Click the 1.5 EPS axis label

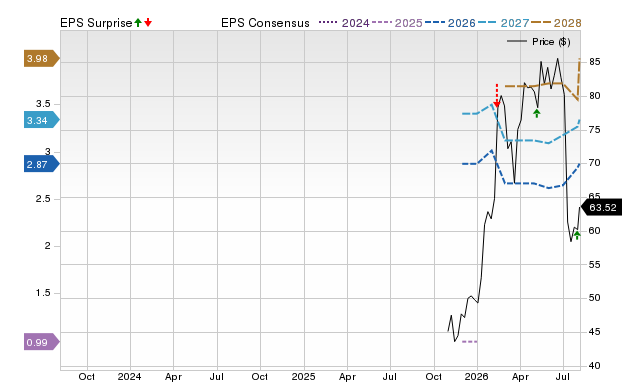(43, 293)
